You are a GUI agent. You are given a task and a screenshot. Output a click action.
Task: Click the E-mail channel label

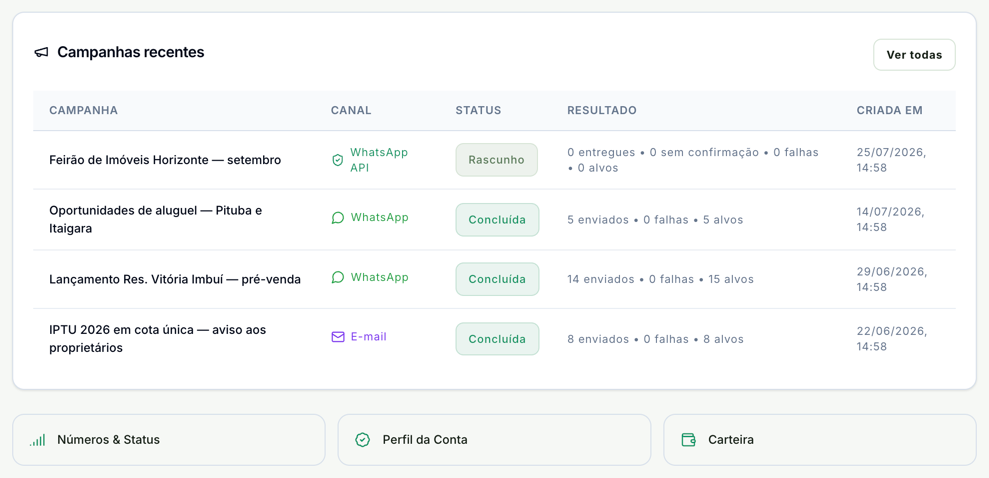point(368,337)
